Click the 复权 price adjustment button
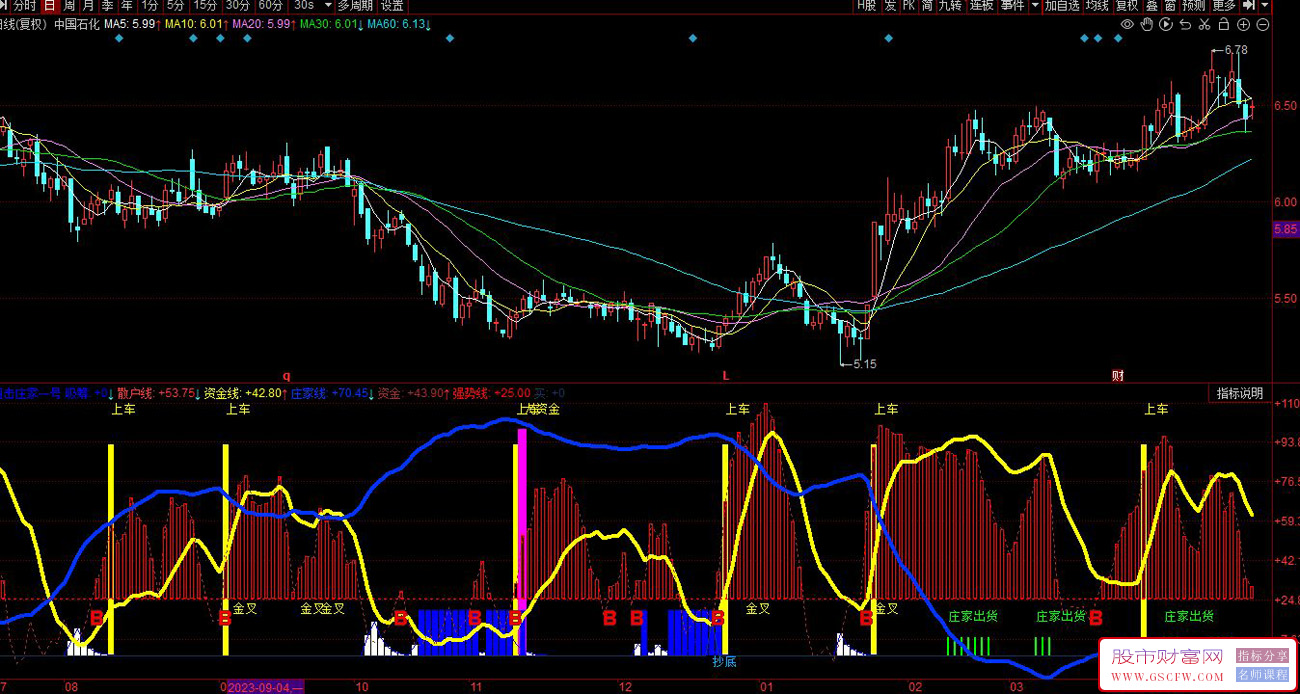Screen dimensions: 1300x694 pyautogui.click(x=1127, y=5)
